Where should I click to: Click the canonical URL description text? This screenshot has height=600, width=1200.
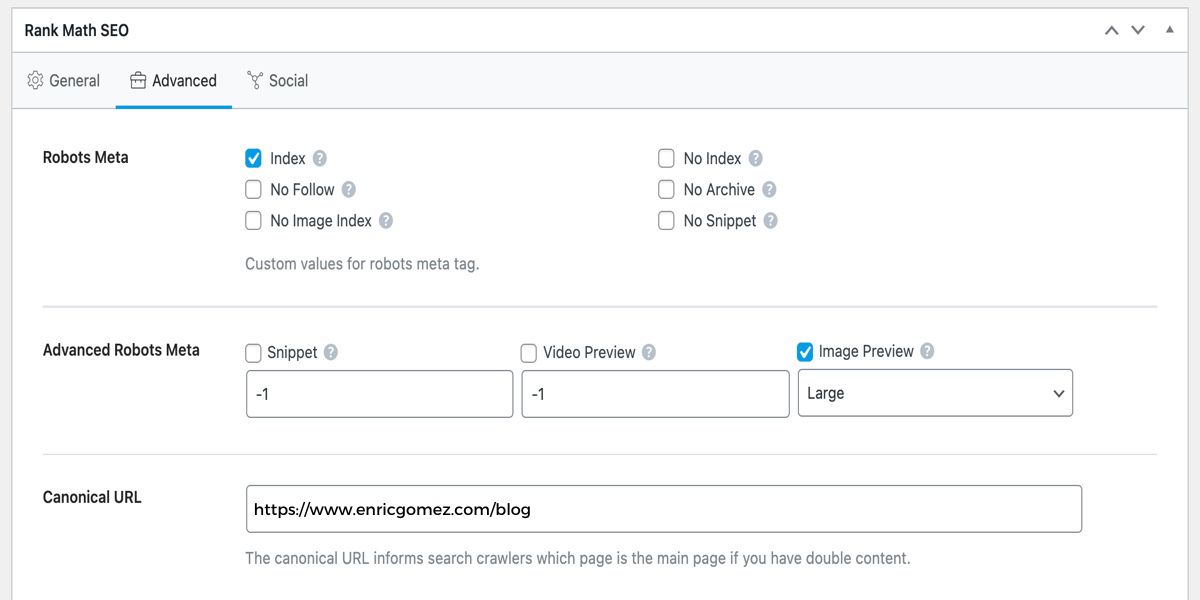pos(578,558)
